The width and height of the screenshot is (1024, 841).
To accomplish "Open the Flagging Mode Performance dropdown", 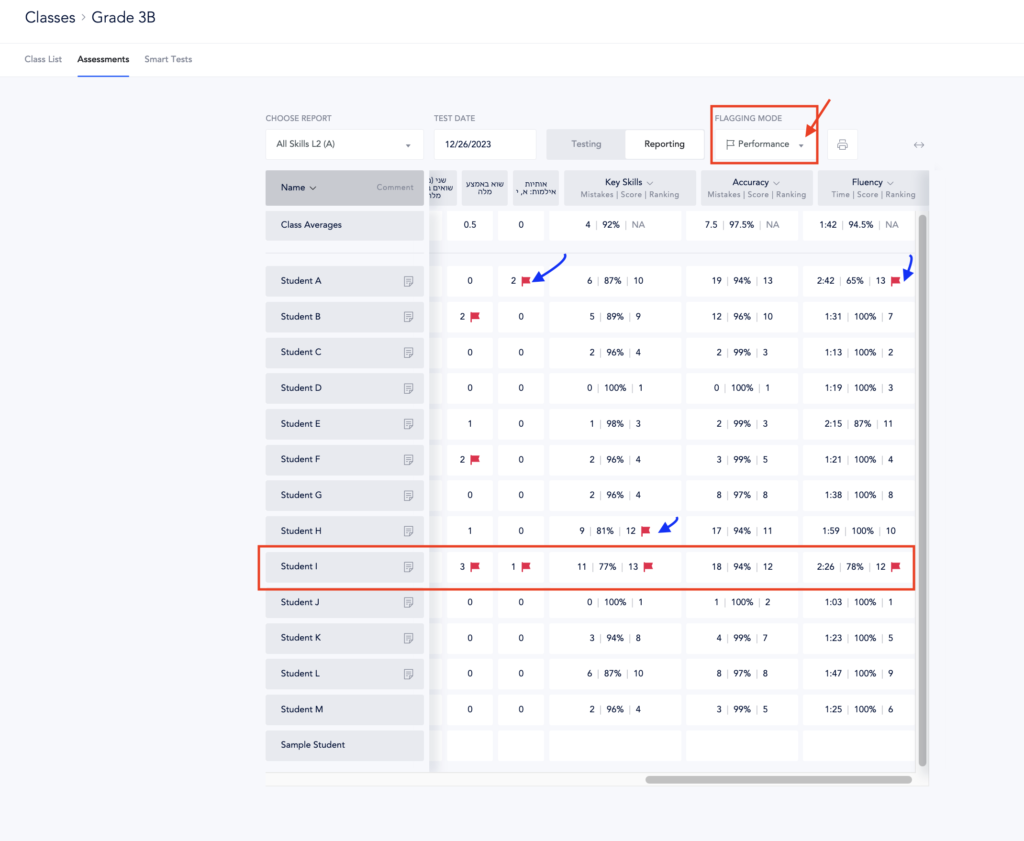I will tap(764, 144).
